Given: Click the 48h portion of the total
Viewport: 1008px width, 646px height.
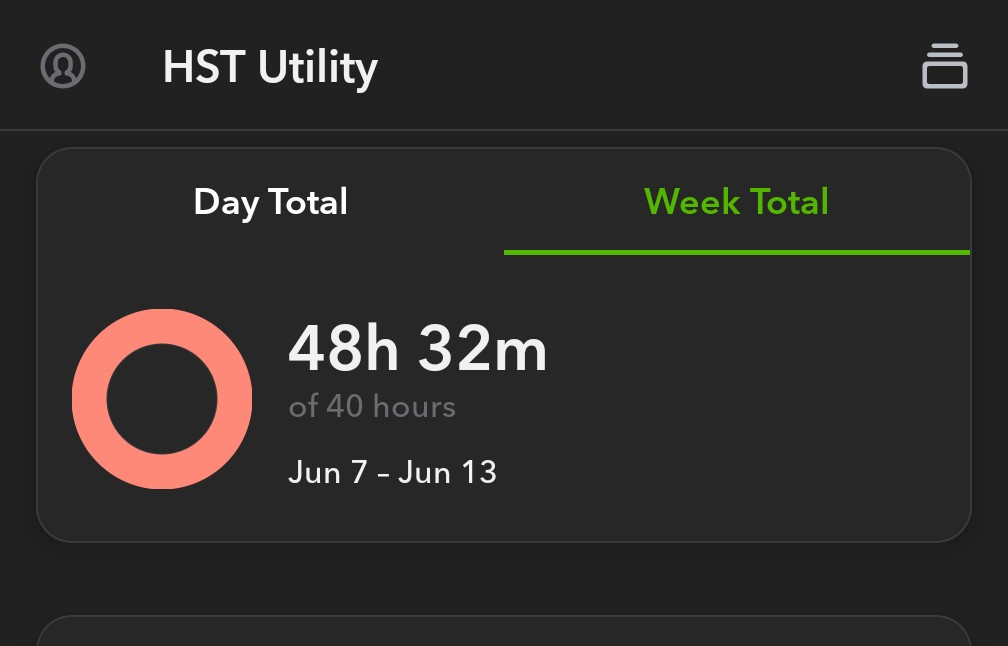Looking at the screenshot, I should pyautogui.click(x=343, y=348).
